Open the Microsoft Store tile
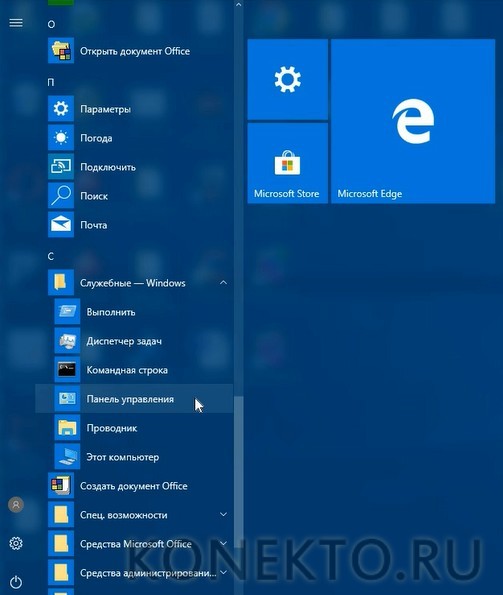 pyautogui.click(x=288, y=163)
